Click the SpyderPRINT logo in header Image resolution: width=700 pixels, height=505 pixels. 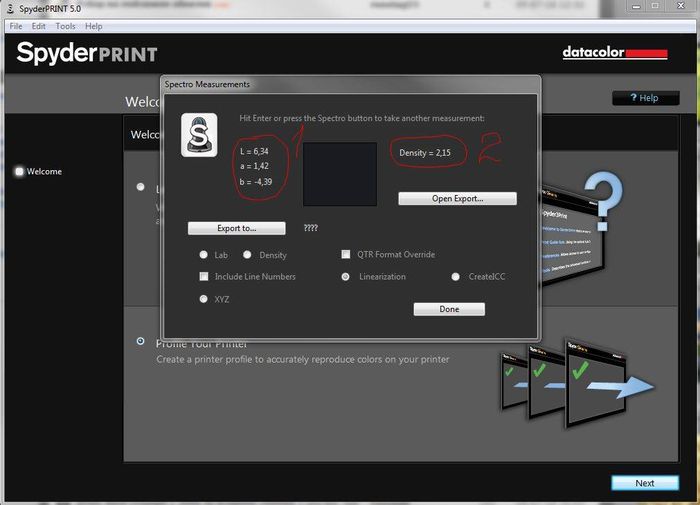click(x=87, y=53)
